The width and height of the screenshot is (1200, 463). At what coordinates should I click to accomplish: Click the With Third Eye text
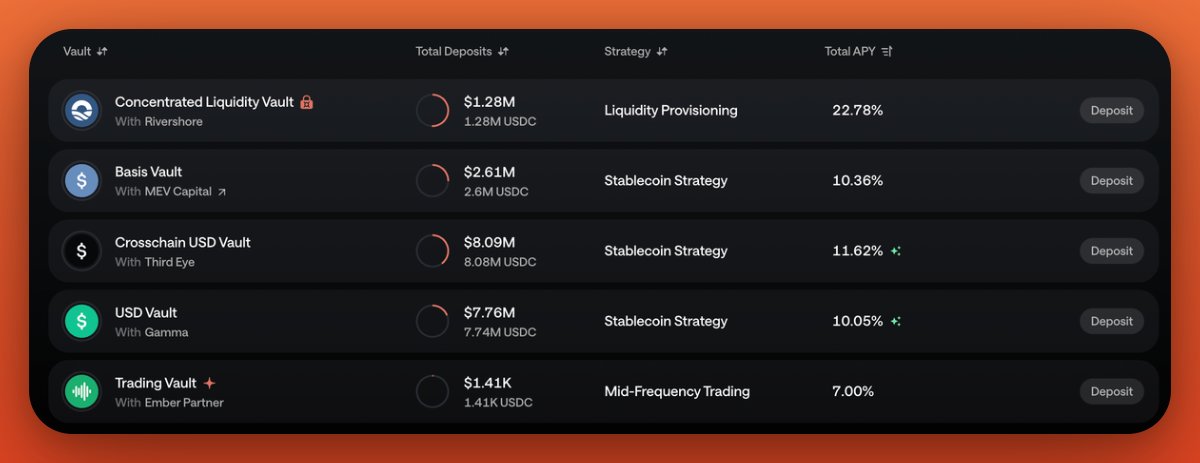pos(155,262)
